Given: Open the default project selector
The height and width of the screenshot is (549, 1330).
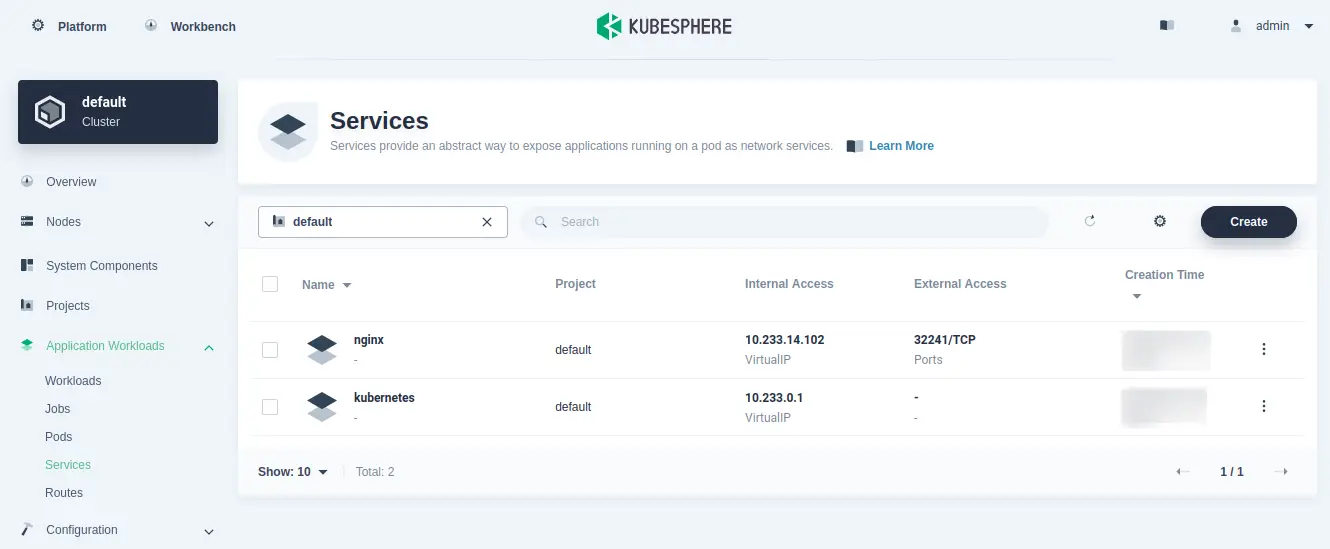Looking at the screenshot, I should point(383,222).
